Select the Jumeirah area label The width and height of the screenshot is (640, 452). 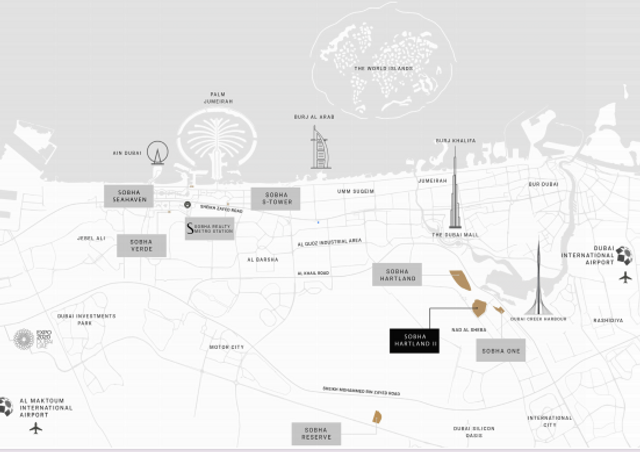(x=433, y=180)
